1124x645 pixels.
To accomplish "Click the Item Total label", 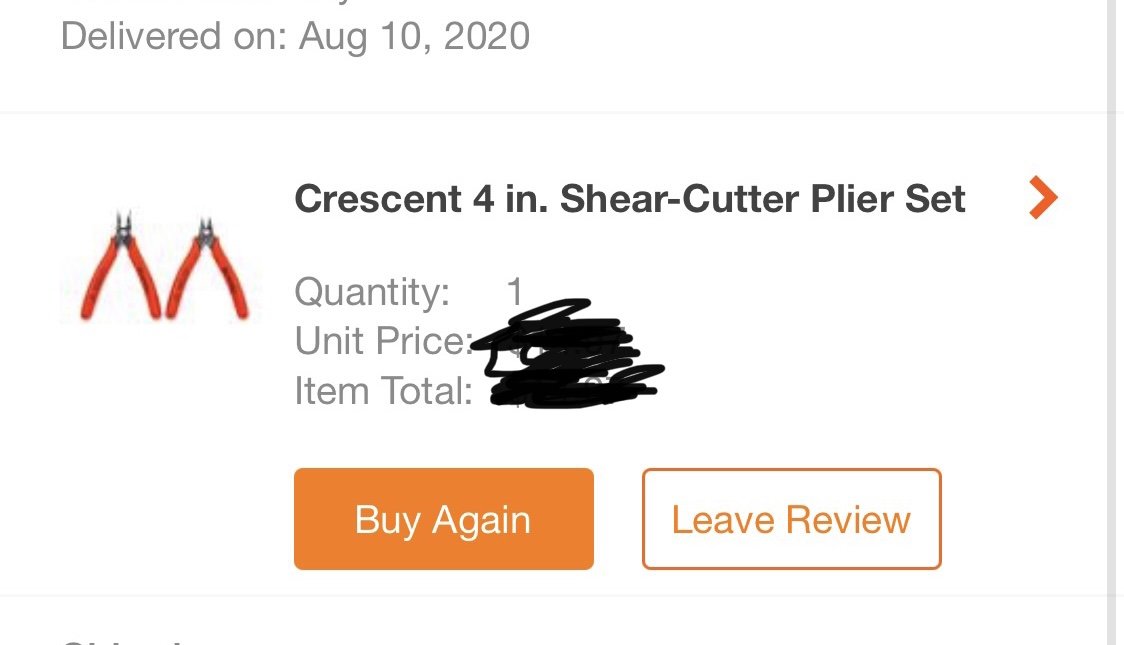I will tap(384, 391).
